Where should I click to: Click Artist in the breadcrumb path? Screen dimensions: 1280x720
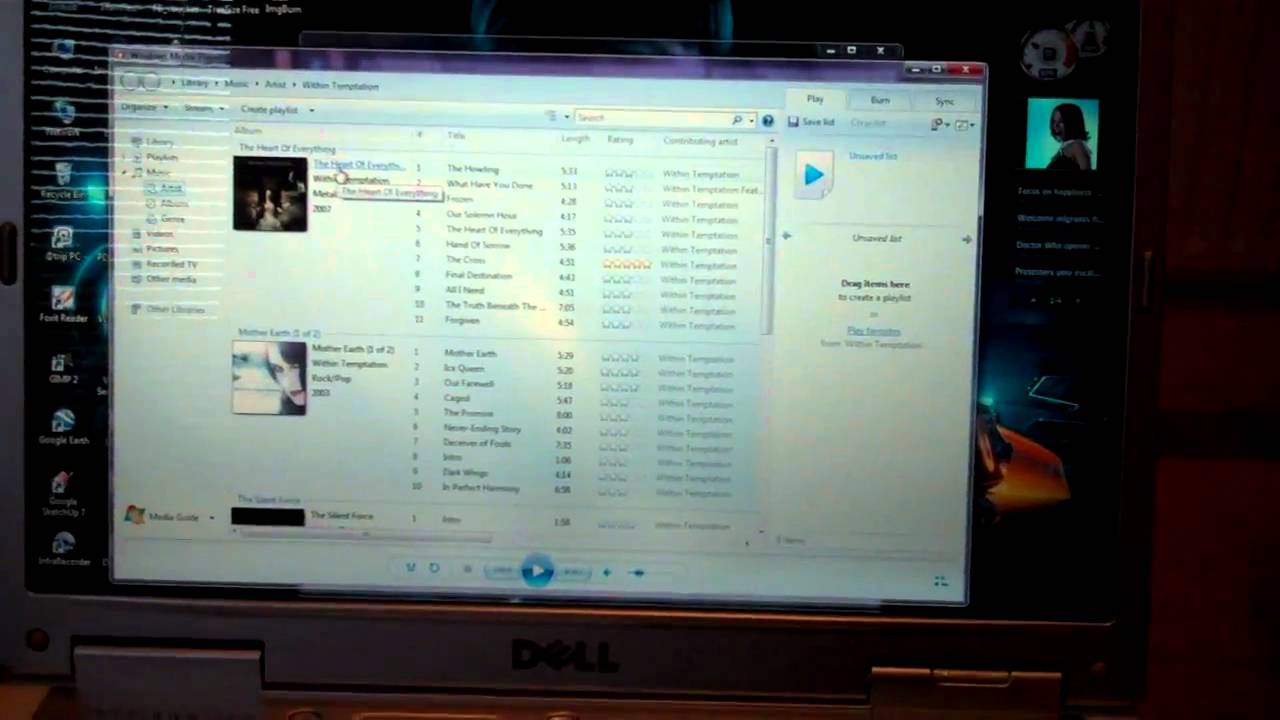(x=276, y=85)
